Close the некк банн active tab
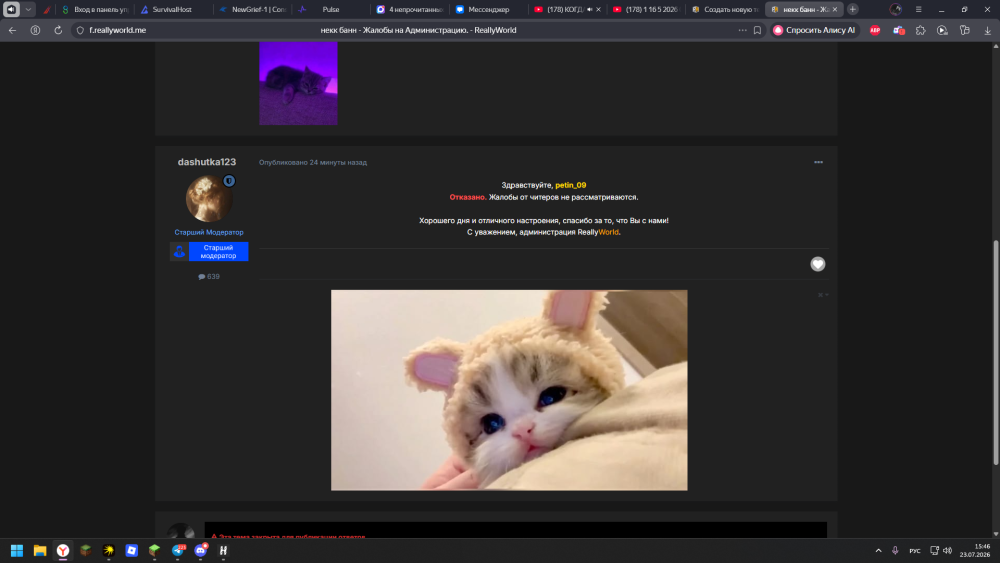Image resolution: width=1000 pixels, height=563 pixels. coord(834,10)
